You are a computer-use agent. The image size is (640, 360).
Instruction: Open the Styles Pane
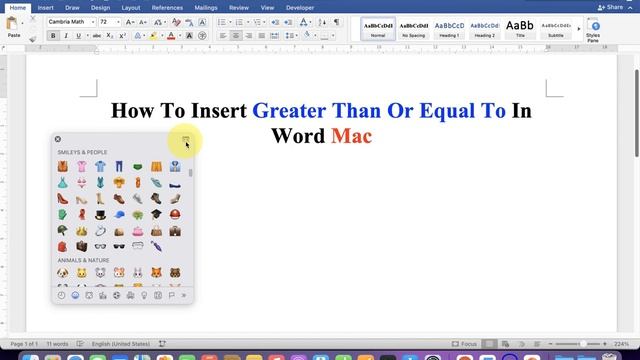[593, 31]
